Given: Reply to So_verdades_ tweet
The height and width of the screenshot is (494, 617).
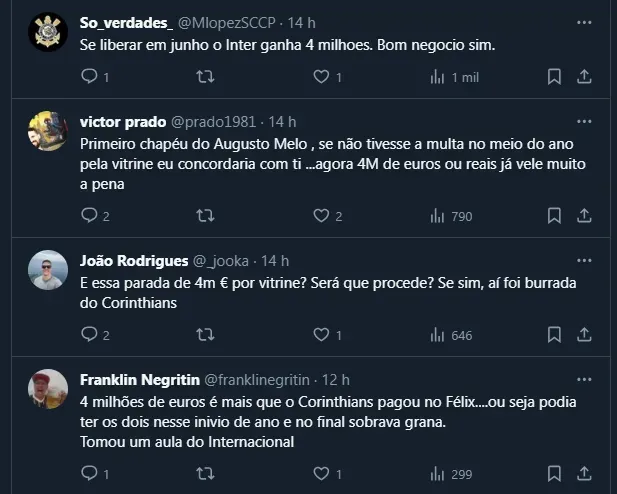Looking at the screenshot, I should pos(88,77).
